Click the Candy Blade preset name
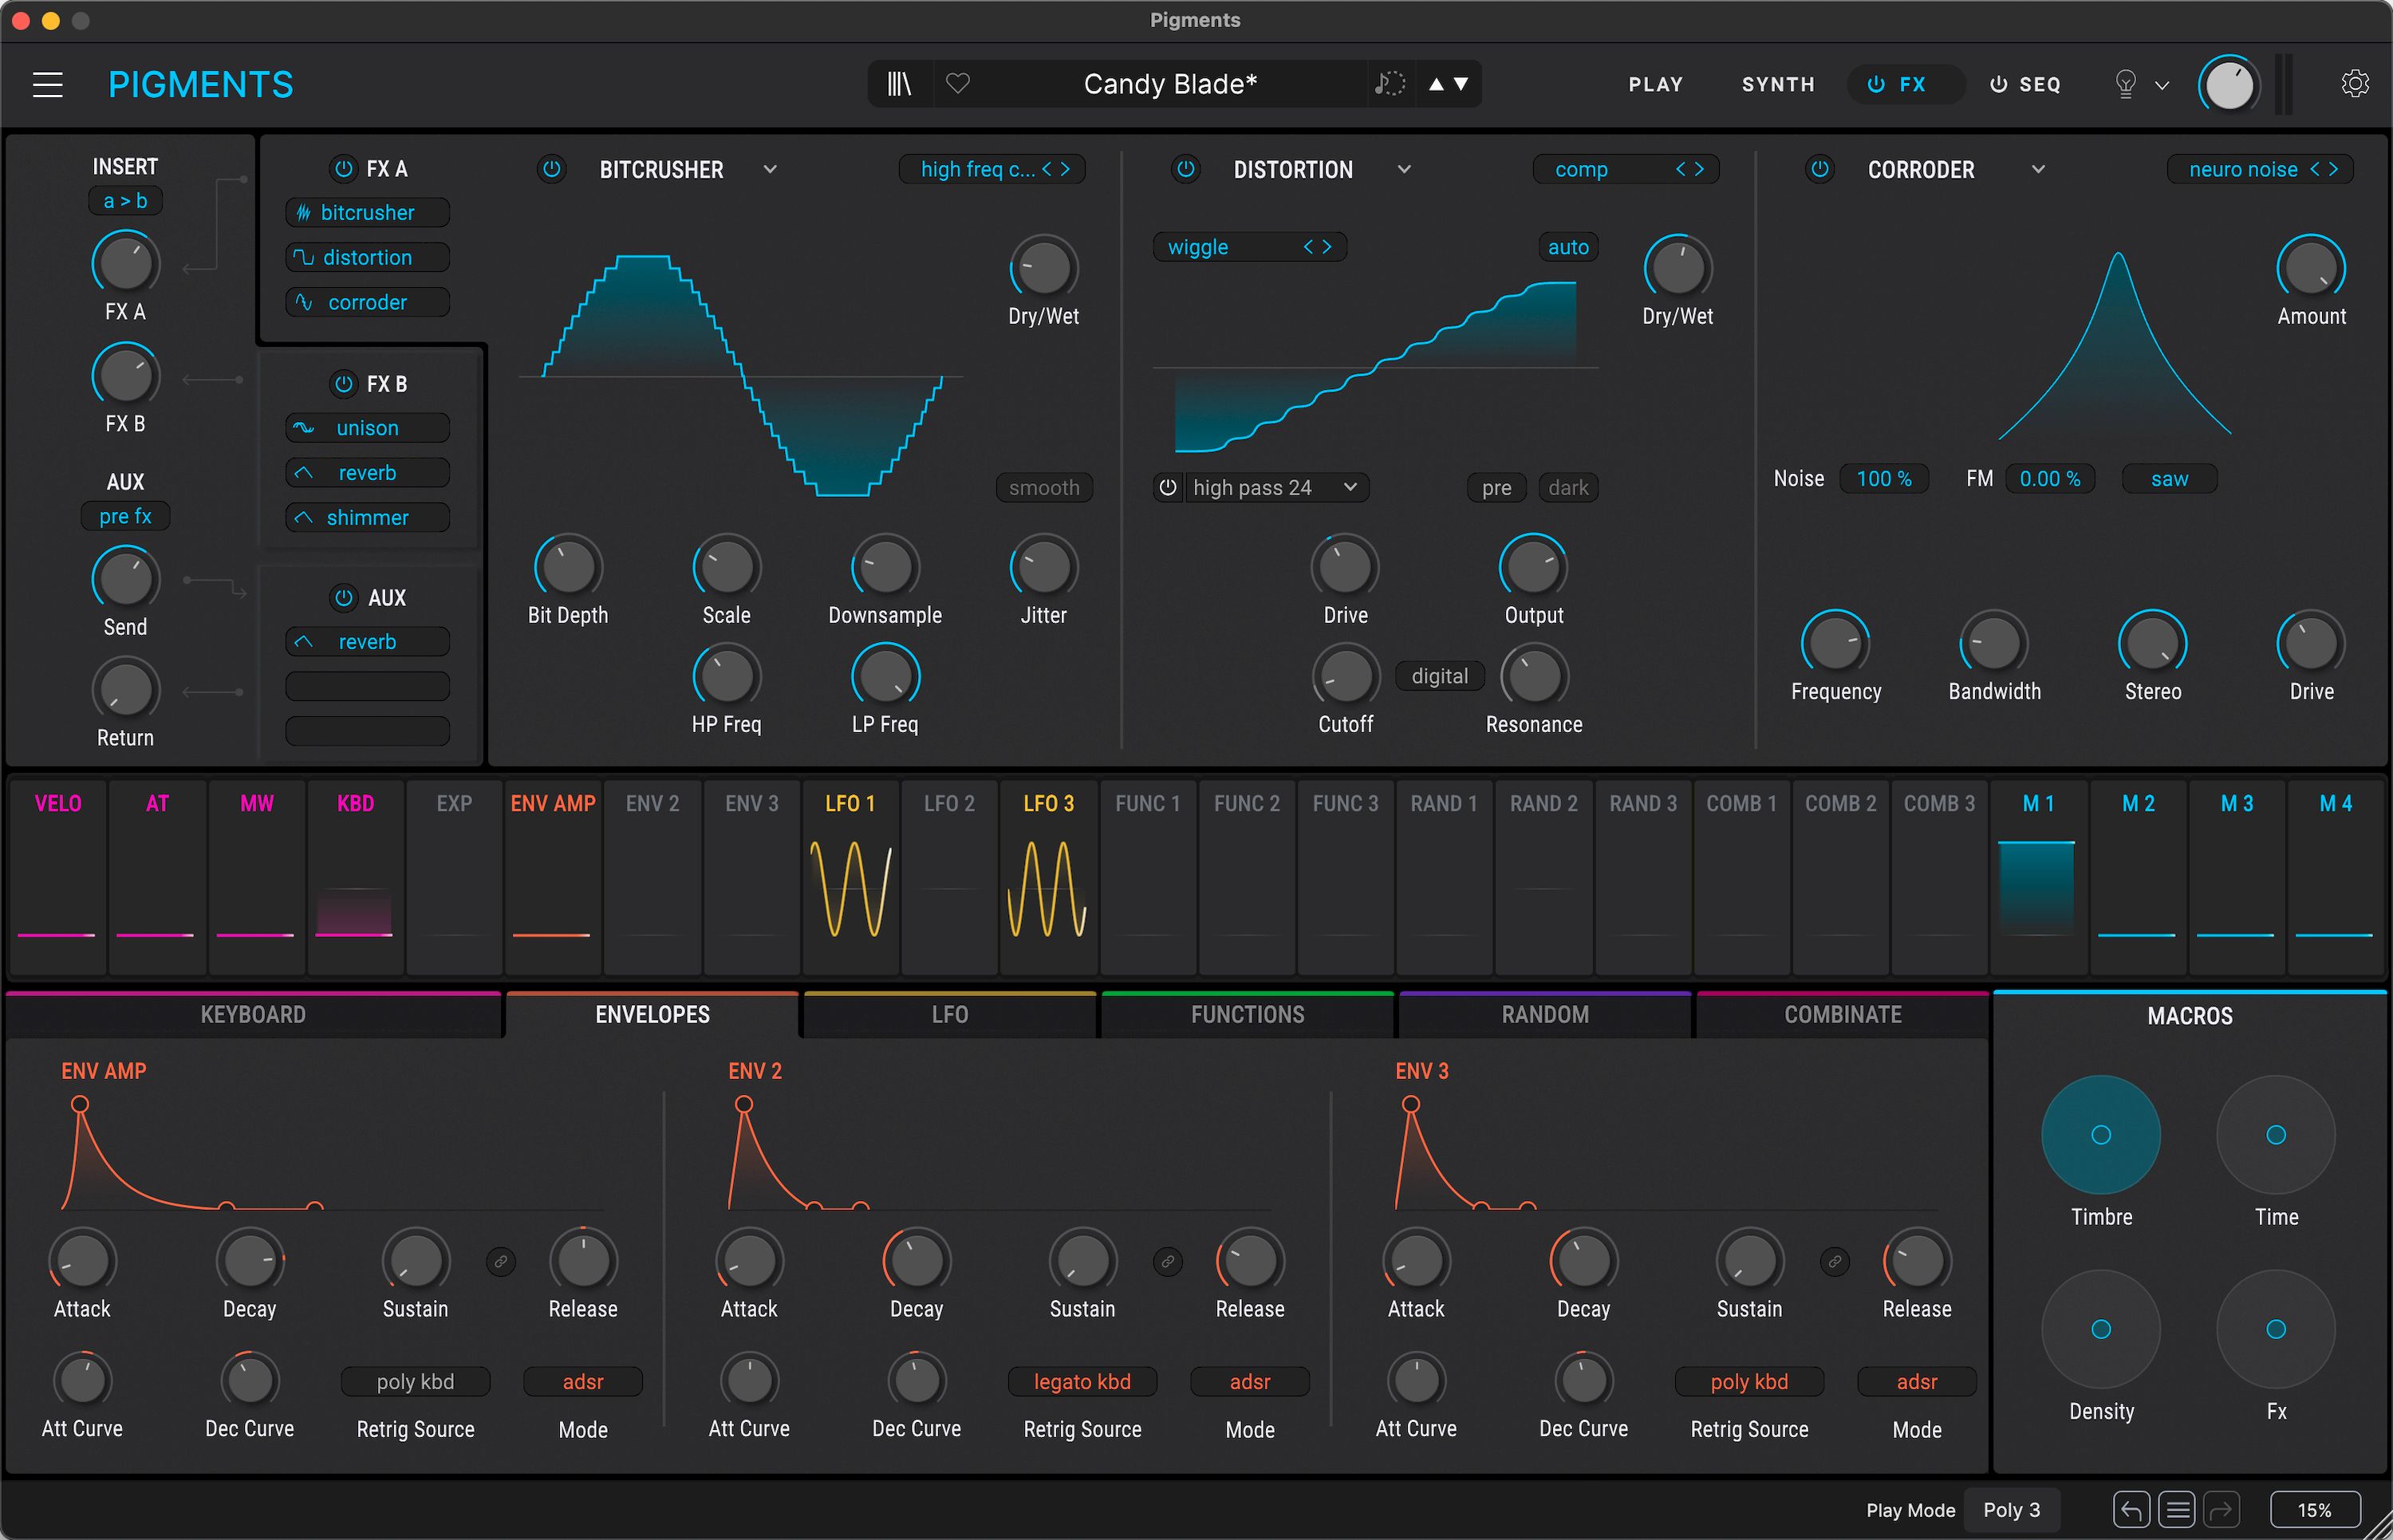Image resolution: width=2393 pixels, height=1540 pixels. click(x=1169, y=84)
